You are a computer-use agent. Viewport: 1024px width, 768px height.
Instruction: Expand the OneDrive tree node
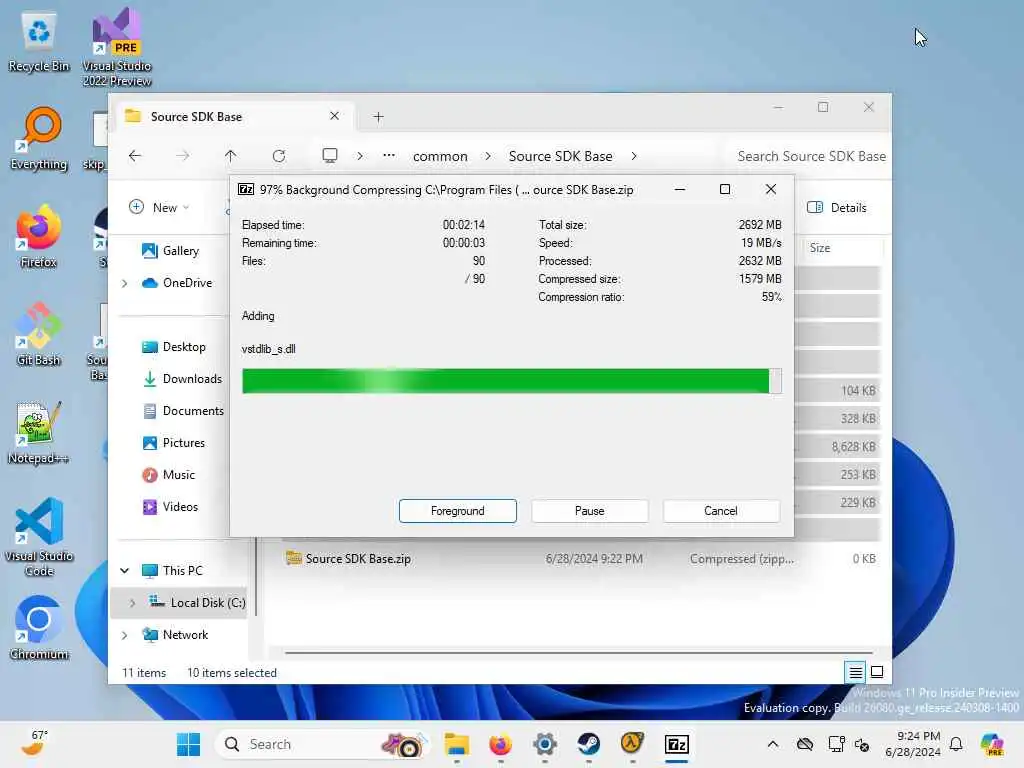click(x=125, y=283)
